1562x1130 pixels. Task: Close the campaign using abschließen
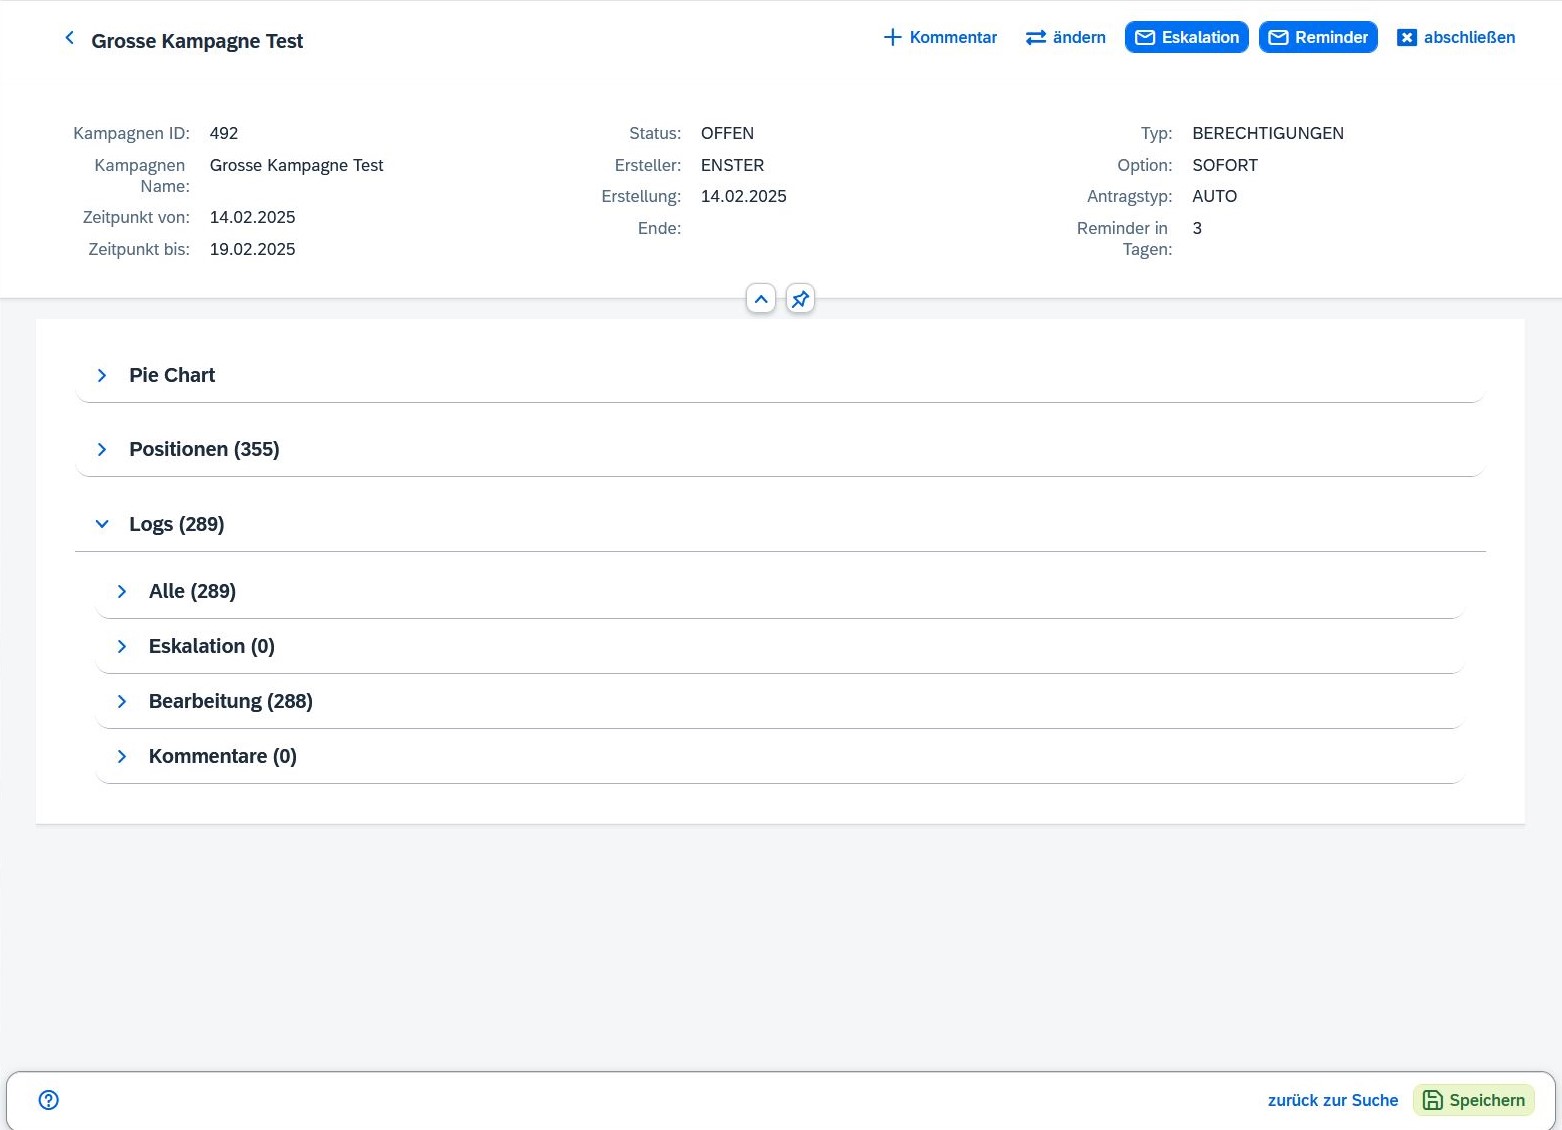[x=1456, y=37]
